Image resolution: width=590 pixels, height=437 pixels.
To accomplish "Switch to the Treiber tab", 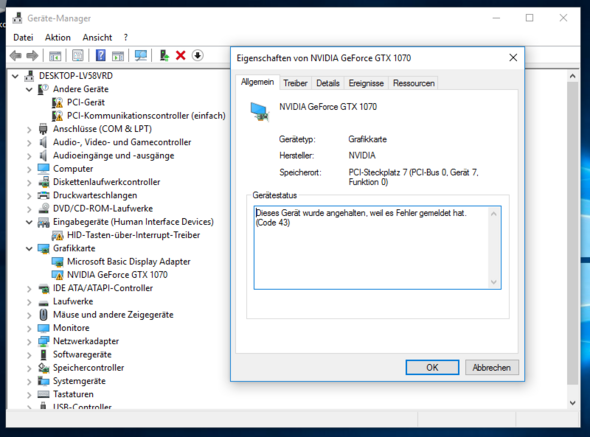I will [x=295, y=83].
